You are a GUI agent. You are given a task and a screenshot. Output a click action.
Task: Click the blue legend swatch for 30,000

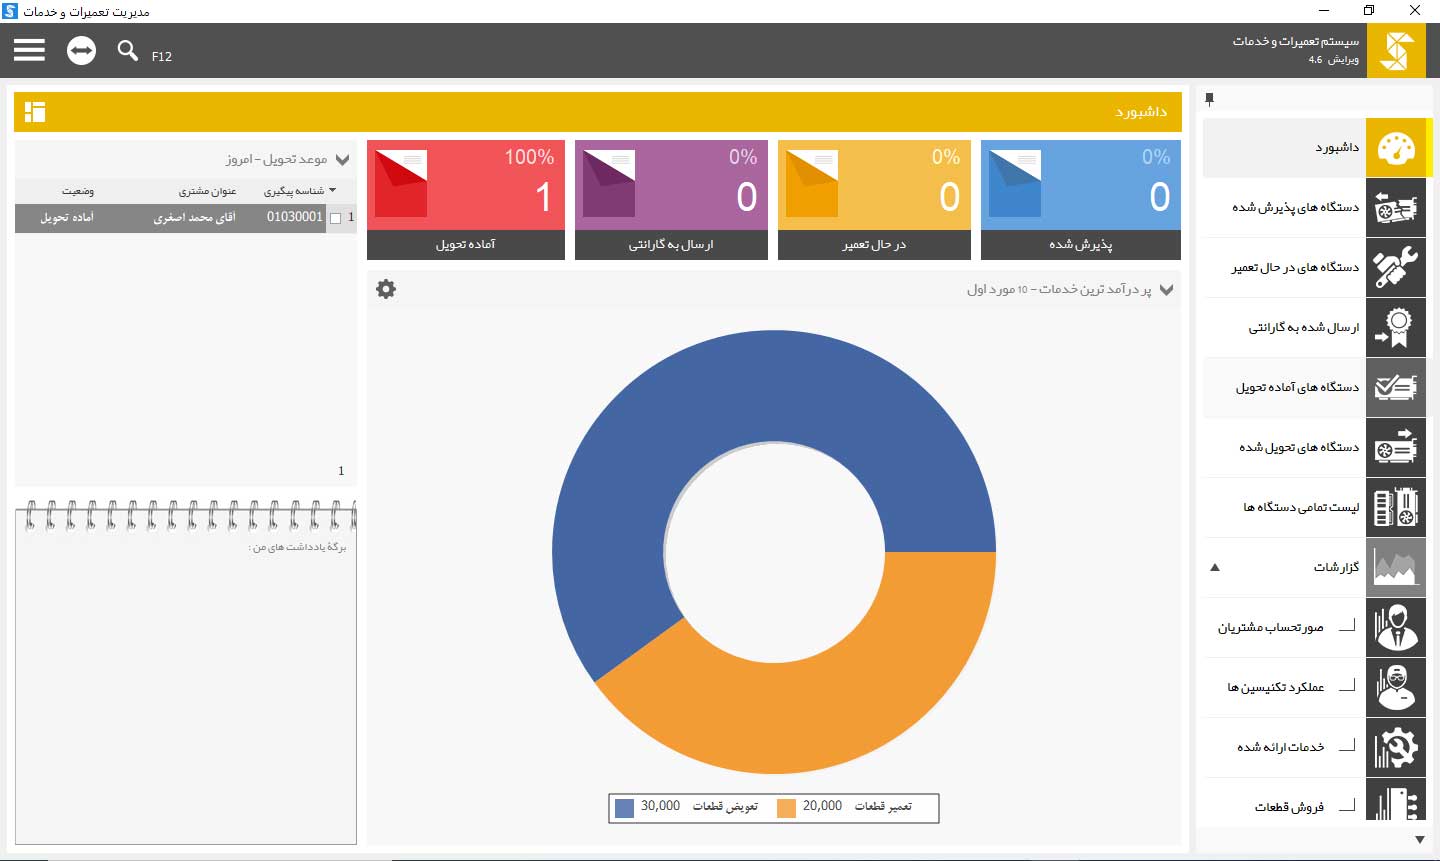pos(624,808)
